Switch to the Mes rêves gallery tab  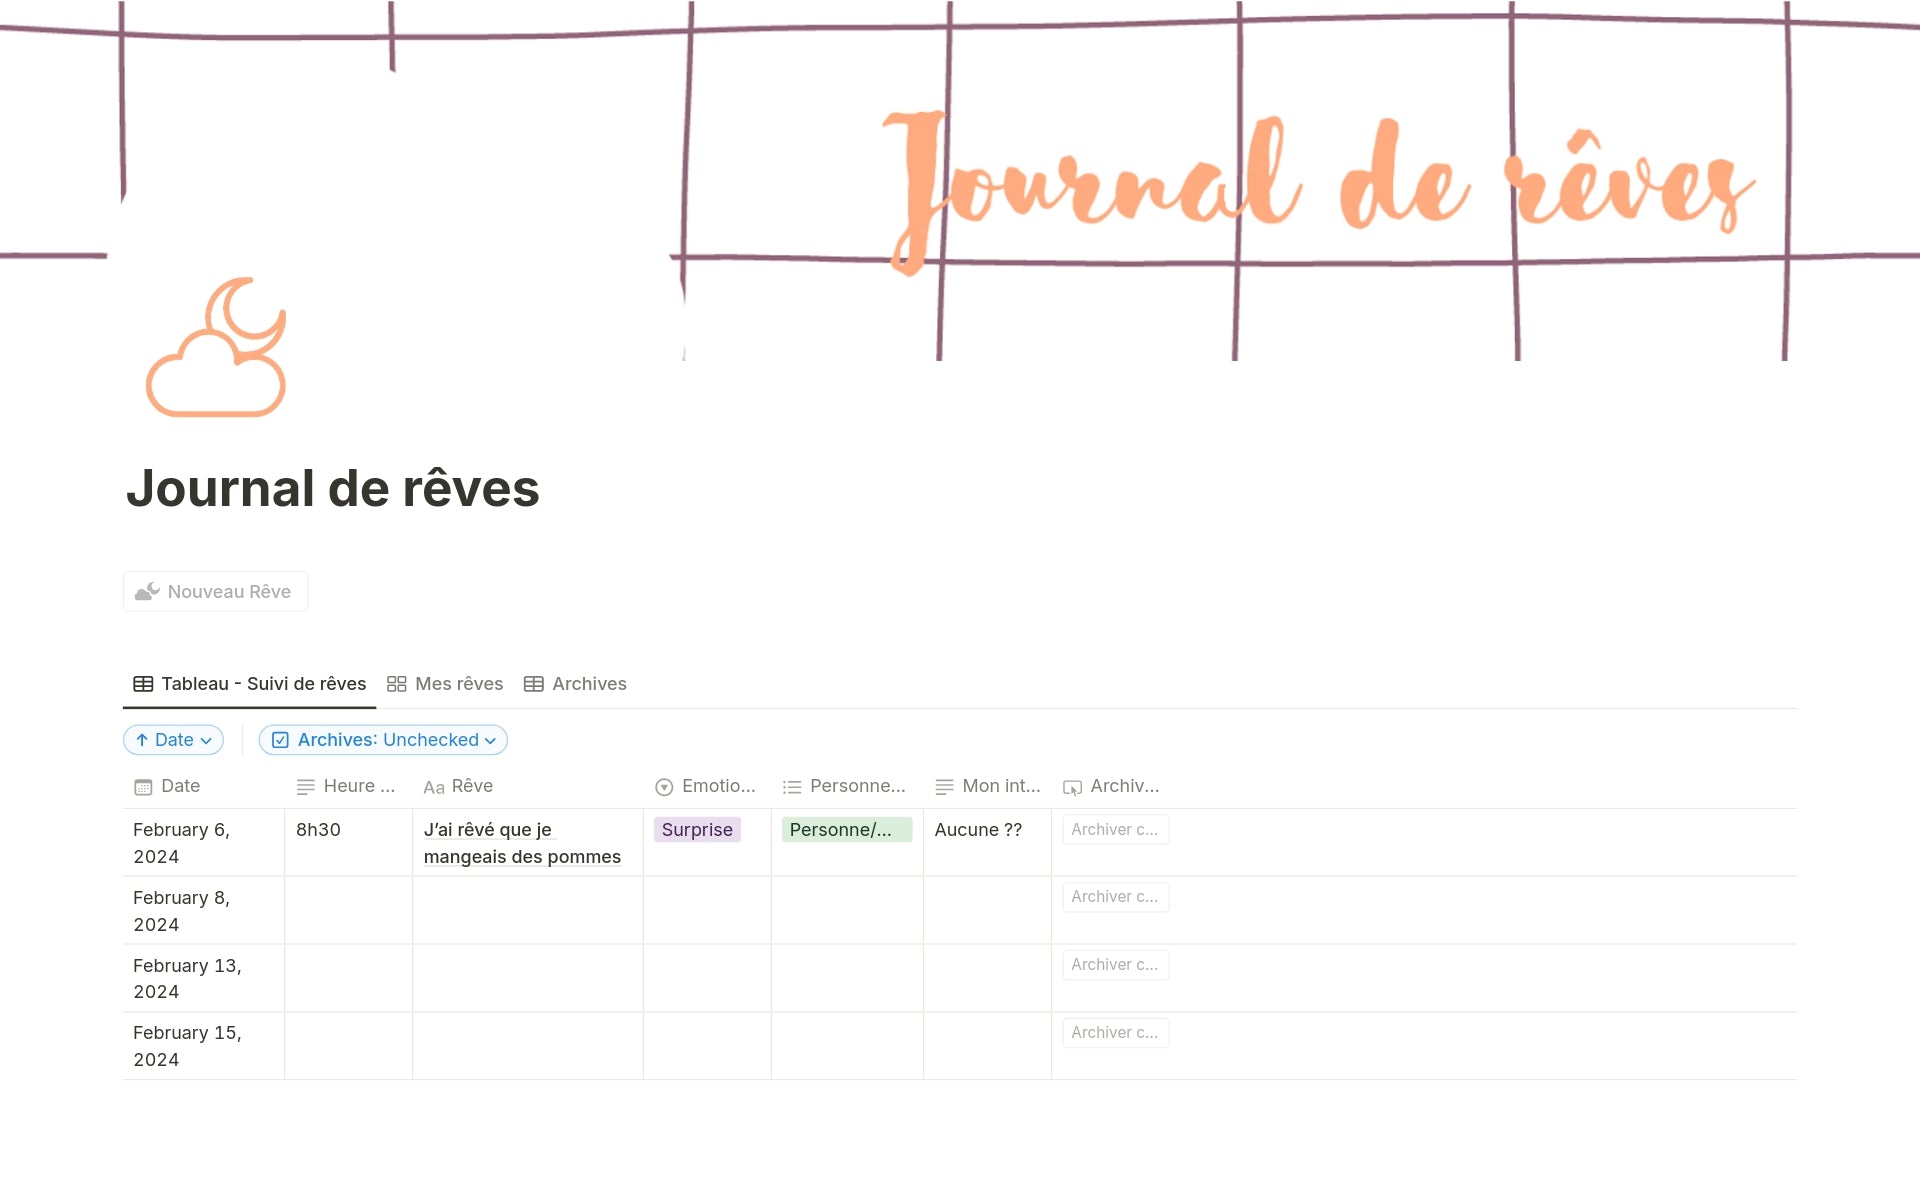tap(445, 684)
